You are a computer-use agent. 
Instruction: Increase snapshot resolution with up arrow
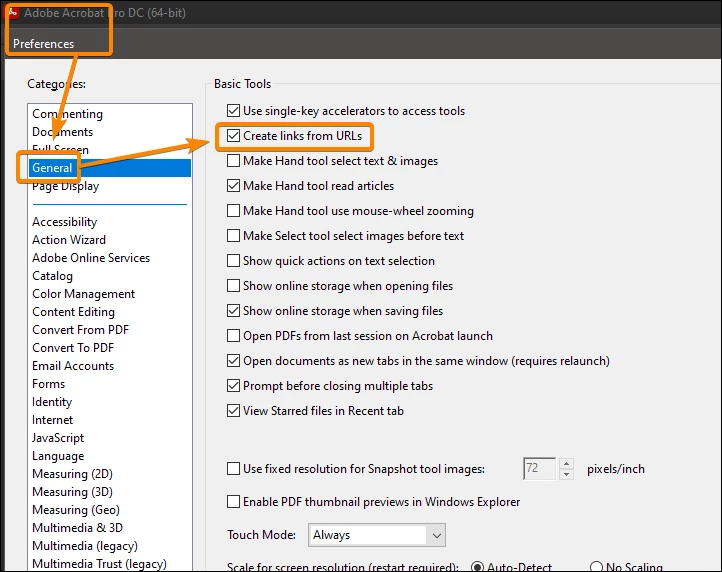[x=566, y=463]
